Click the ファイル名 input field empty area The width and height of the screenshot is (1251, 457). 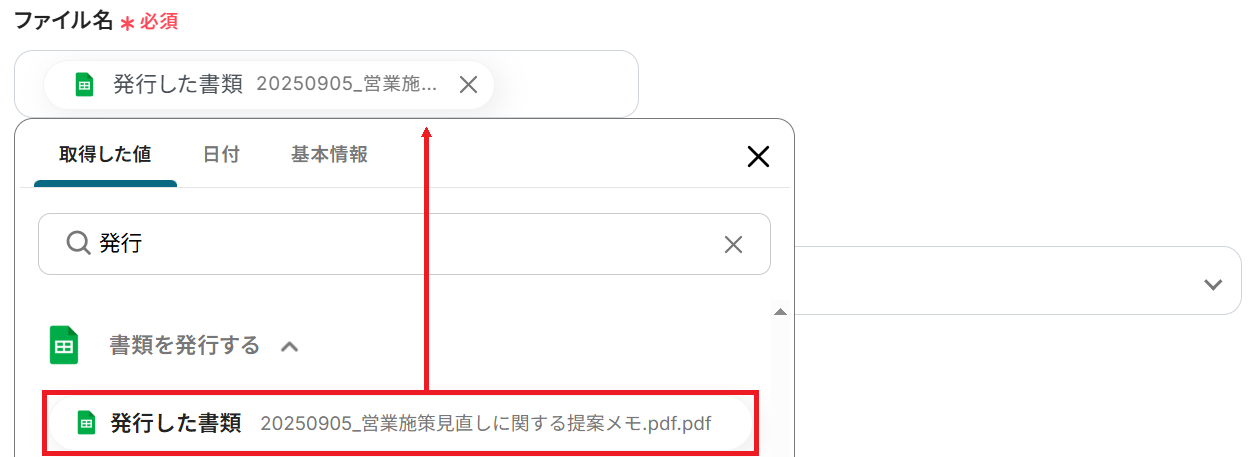coord(565,84)
